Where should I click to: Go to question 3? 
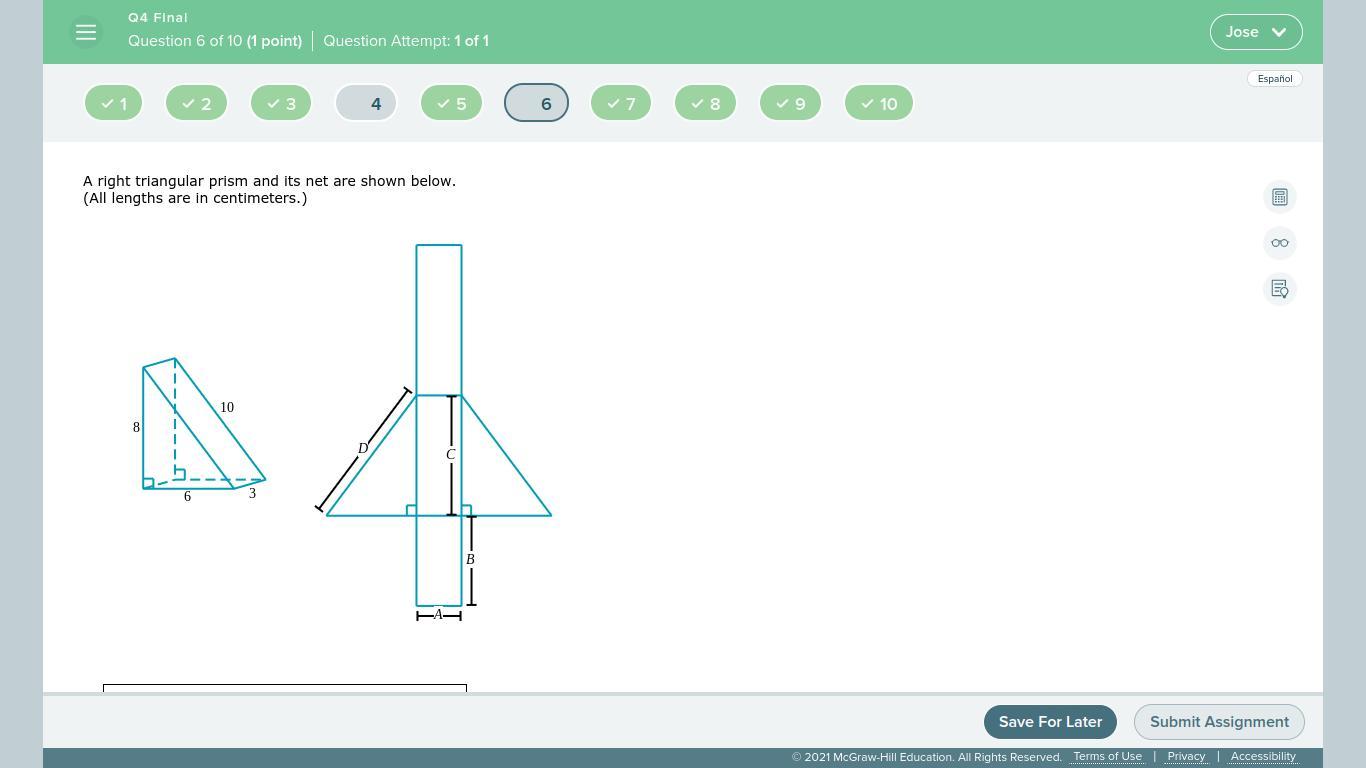(281, 103)
